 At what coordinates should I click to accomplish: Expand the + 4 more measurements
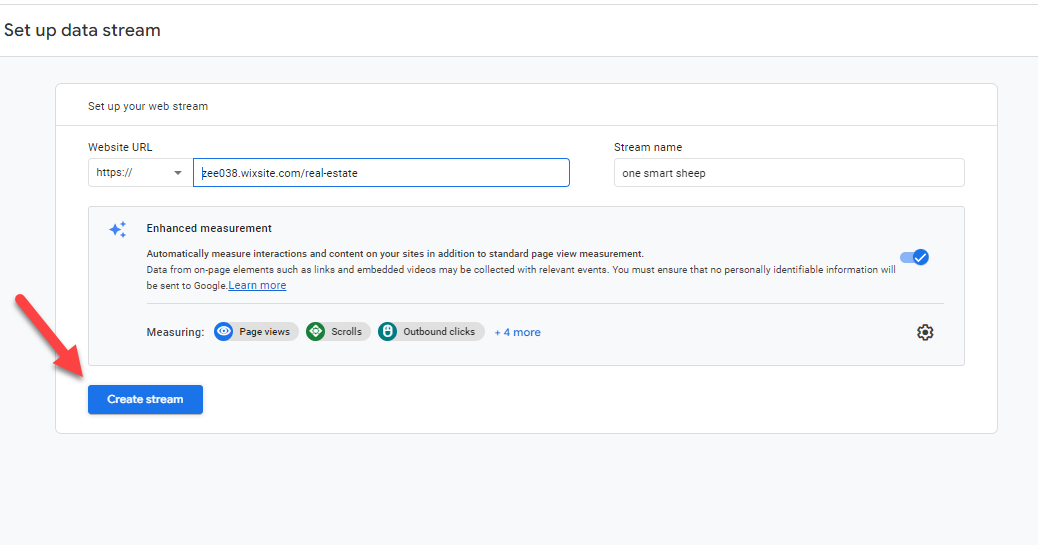click(x=517, y=332)
